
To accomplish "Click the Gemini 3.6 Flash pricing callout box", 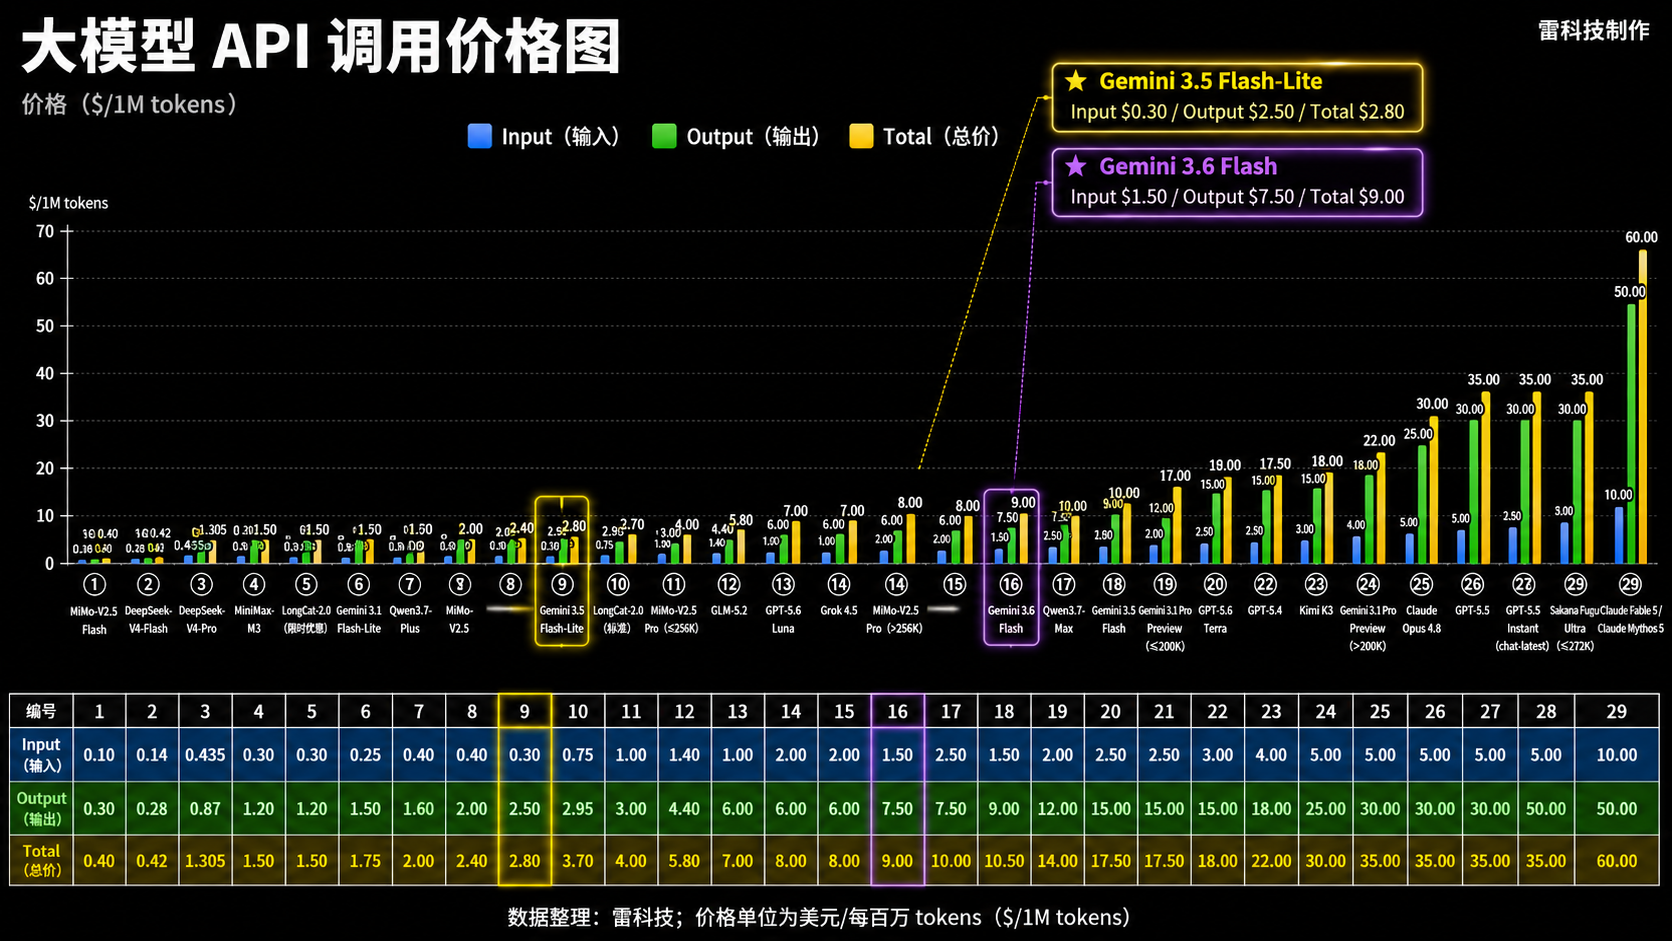I will [1237, 183].
